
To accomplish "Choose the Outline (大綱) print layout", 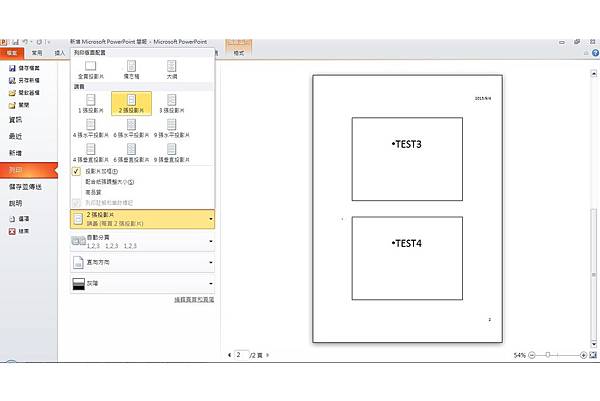I will [172, 70].
